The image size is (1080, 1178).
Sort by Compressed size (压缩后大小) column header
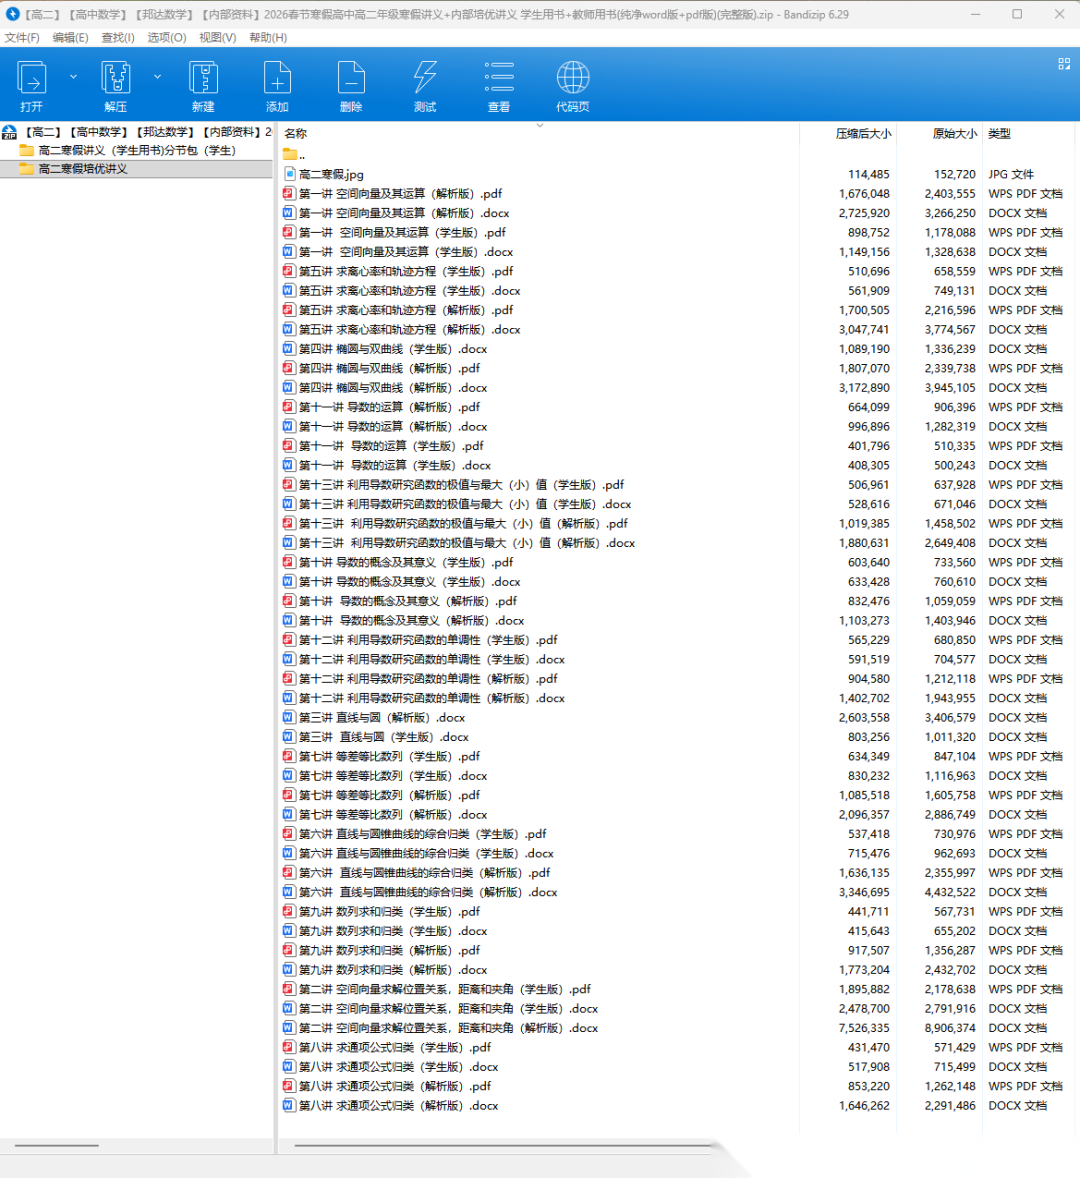click(x=862, y=134)
